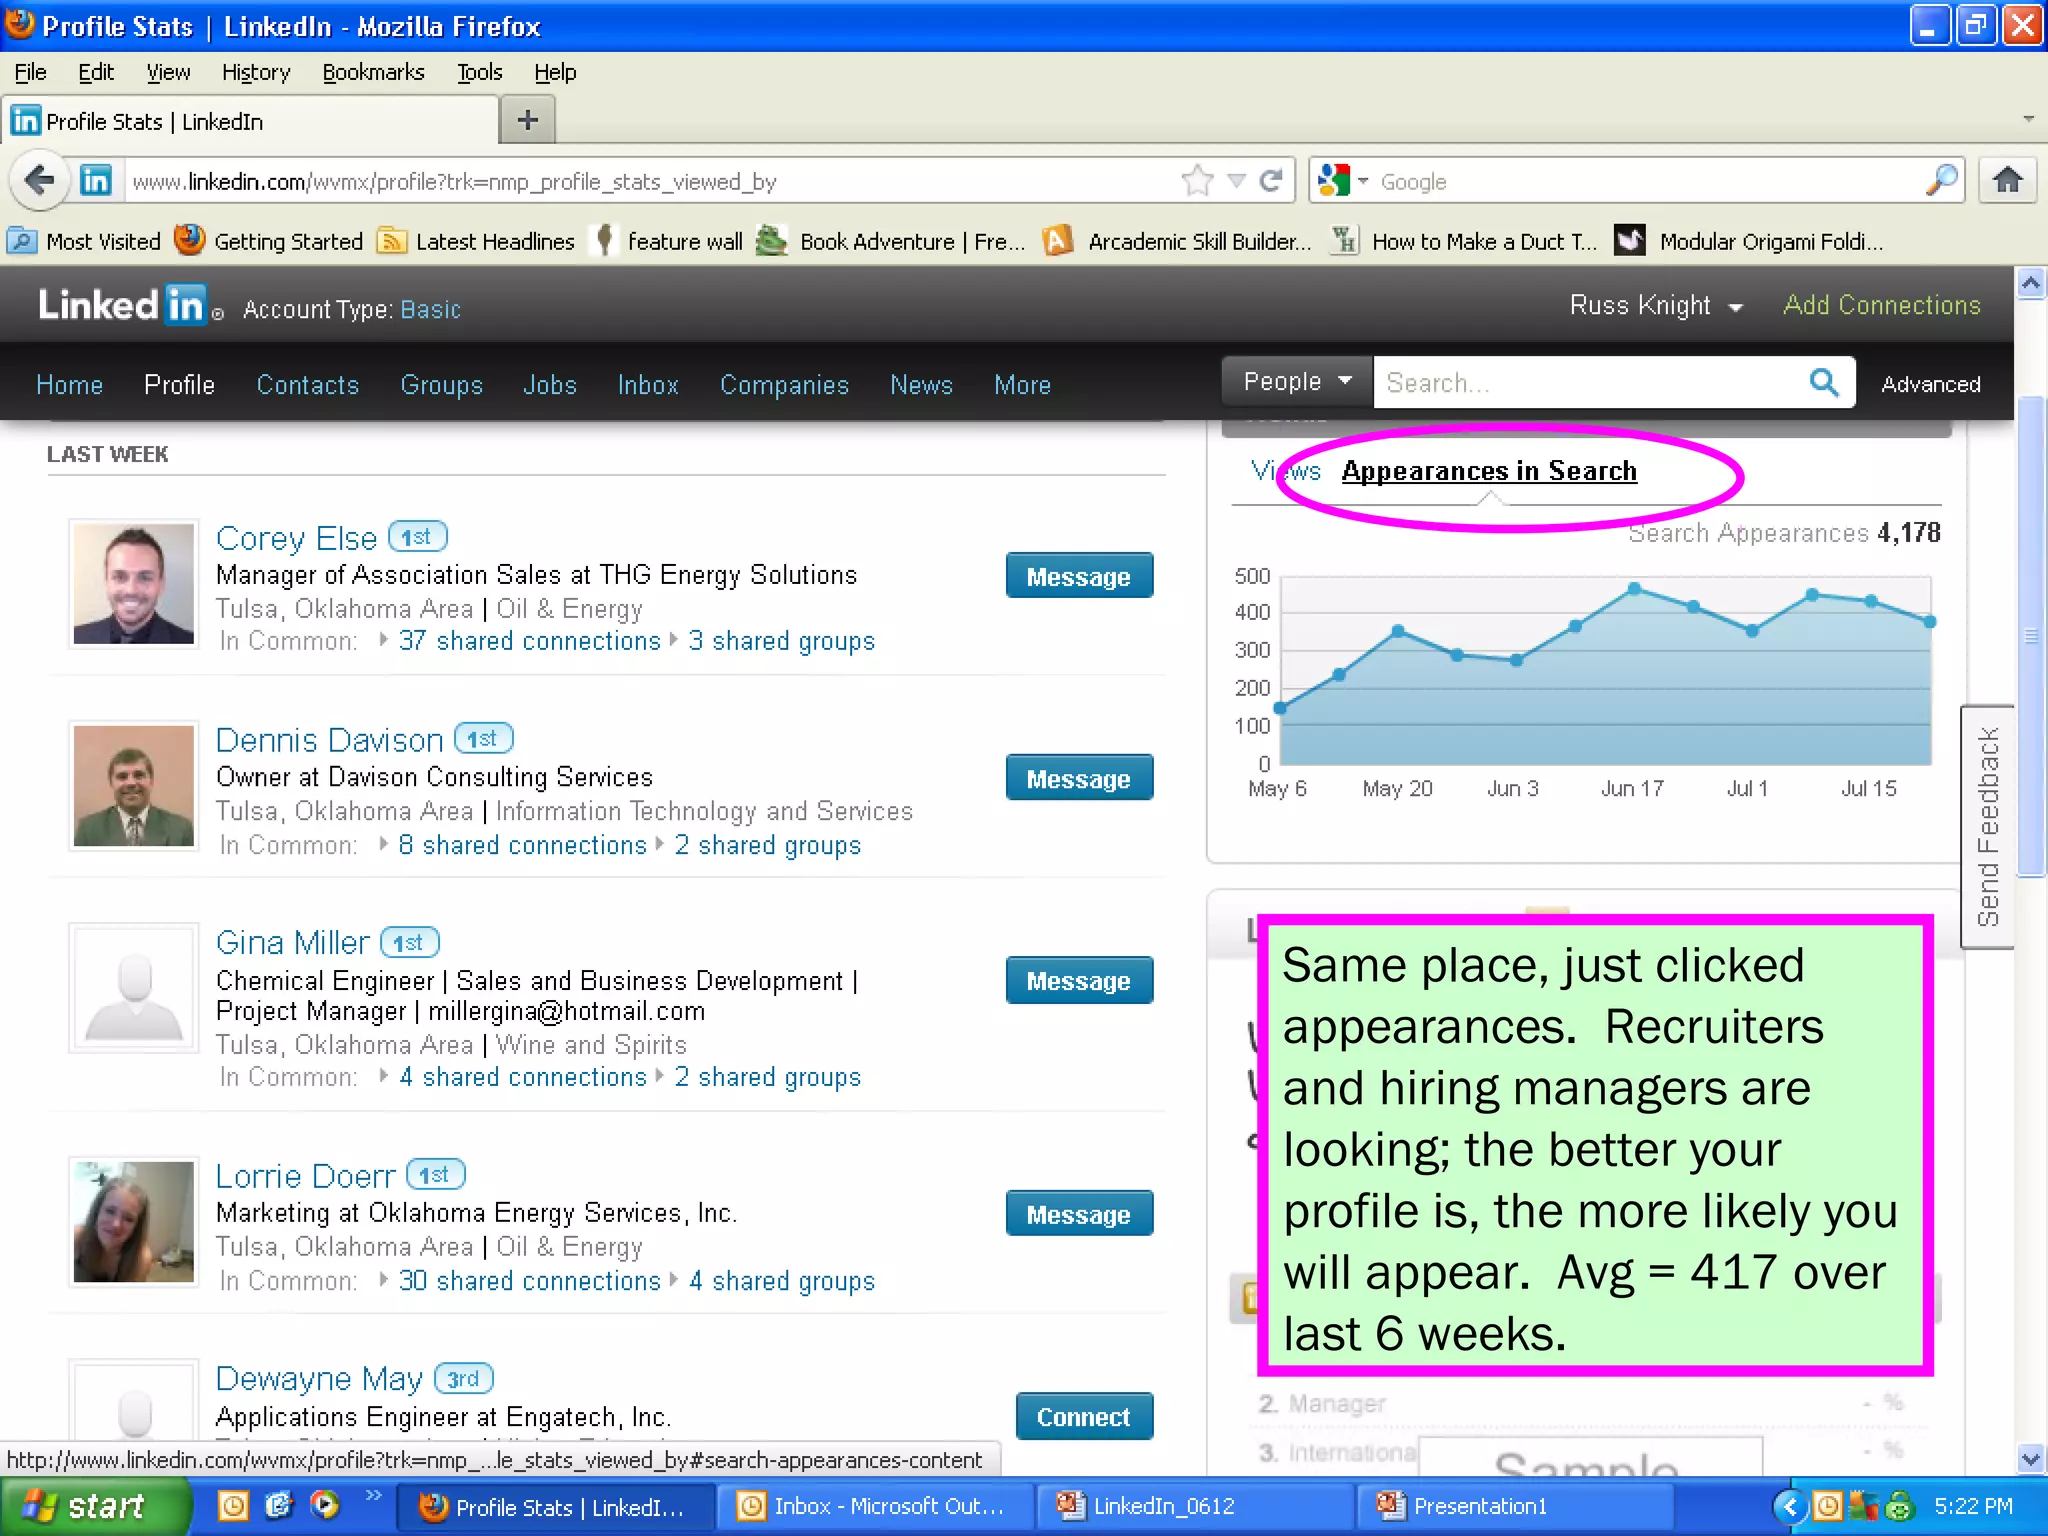Open the Tools menu

[x=480, y=72]
